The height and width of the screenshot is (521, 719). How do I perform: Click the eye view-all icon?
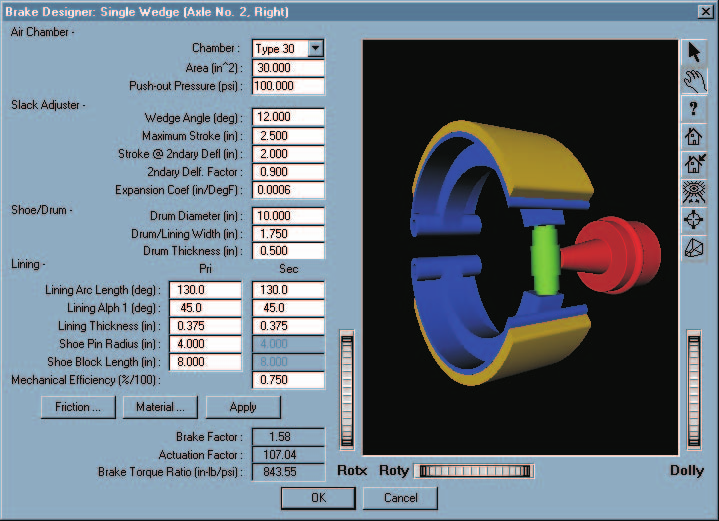coord(694,192)
